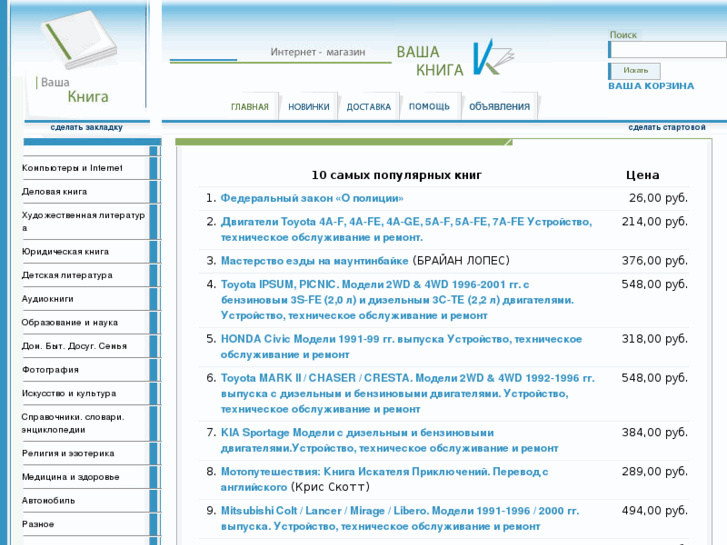Open the Медицина и здоровье category

(x=70, y=477)
